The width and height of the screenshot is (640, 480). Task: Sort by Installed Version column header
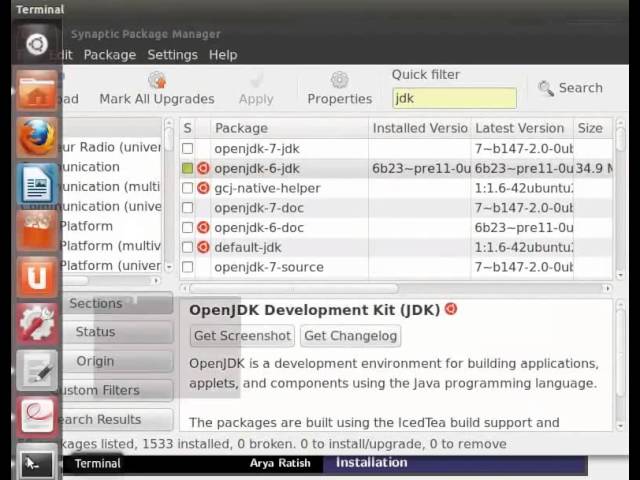pyautogui.click(x=420, y=128)
